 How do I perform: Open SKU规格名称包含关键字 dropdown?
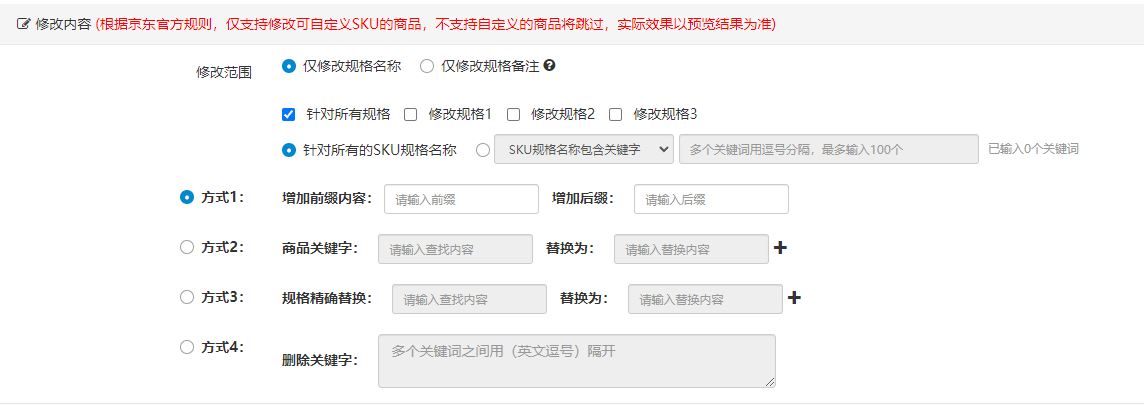click(x=584, y=149)
